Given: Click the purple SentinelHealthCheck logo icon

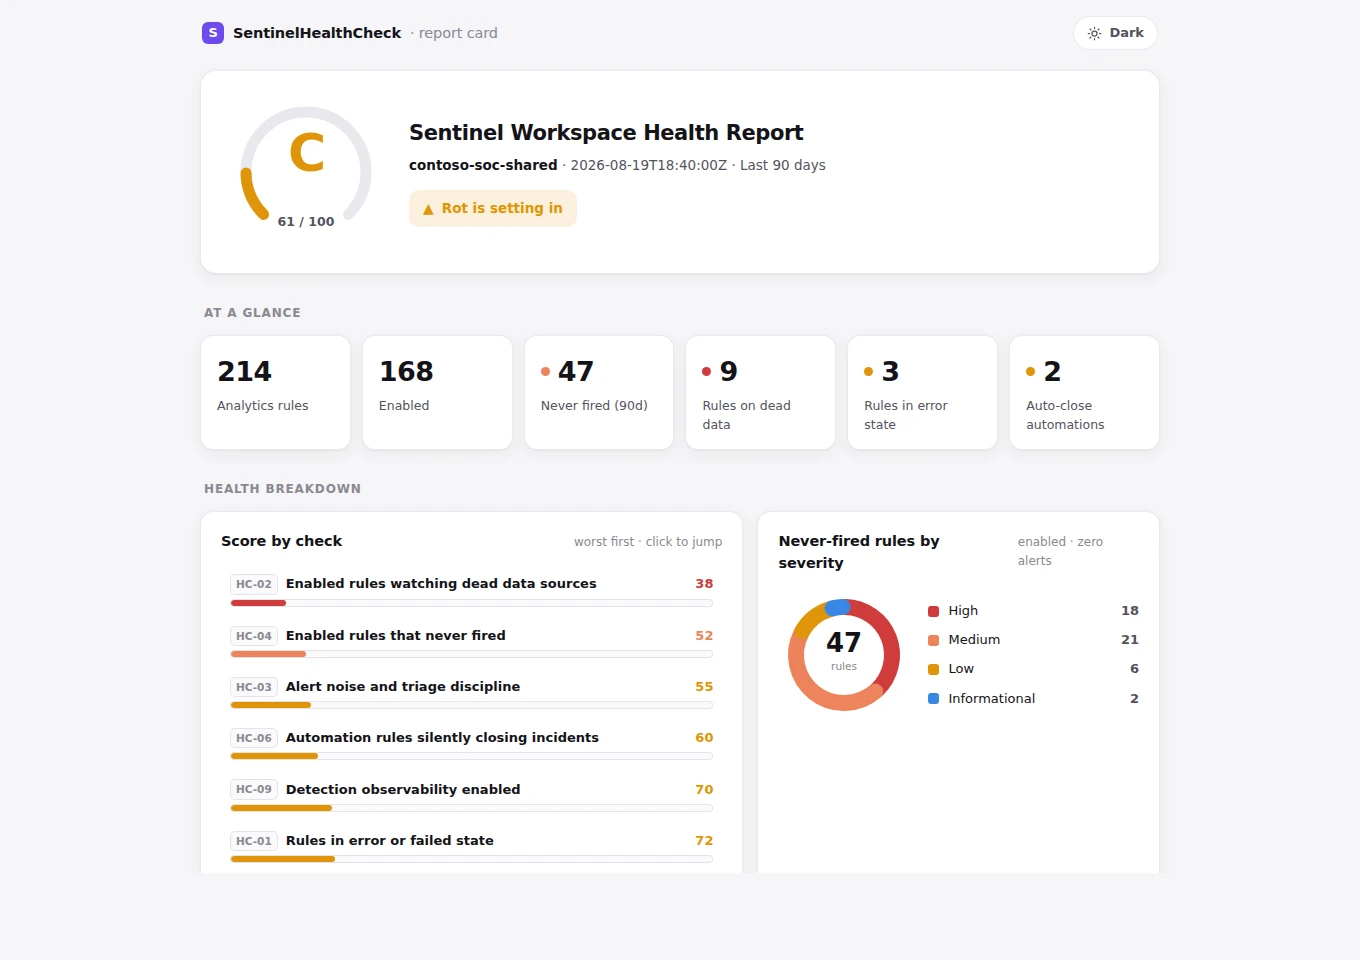Looking at the screenshot, I should (212, 33).
